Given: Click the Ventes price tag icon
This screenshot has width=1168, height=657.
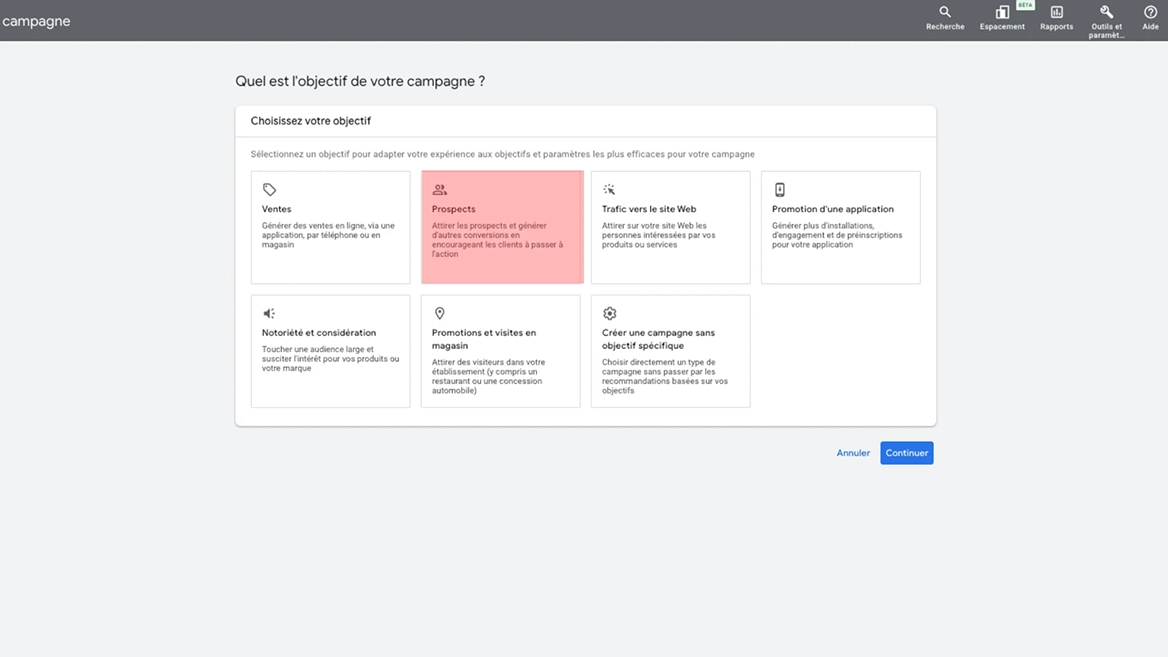Looking at the screenshot, I should 269,190.
